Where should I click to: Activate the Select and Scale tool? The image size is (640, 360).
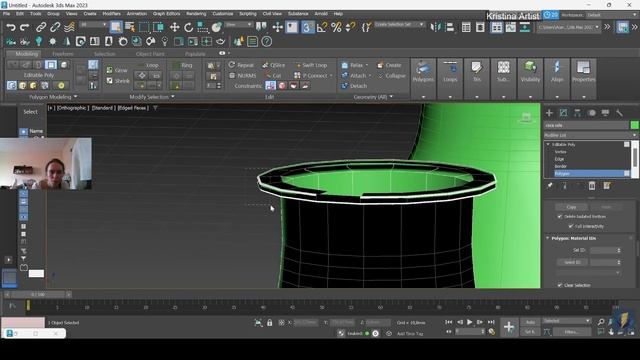coord(202,27)
